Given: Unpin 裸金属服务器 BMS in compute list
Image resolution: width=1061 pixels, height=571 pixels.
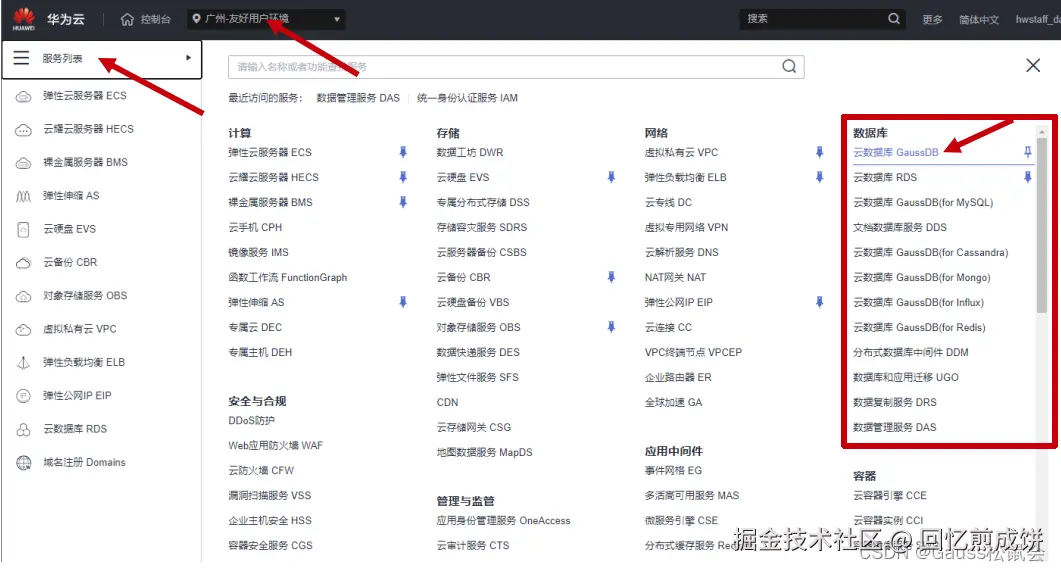Looking at the screenshot, I should [x=403, y=202].
